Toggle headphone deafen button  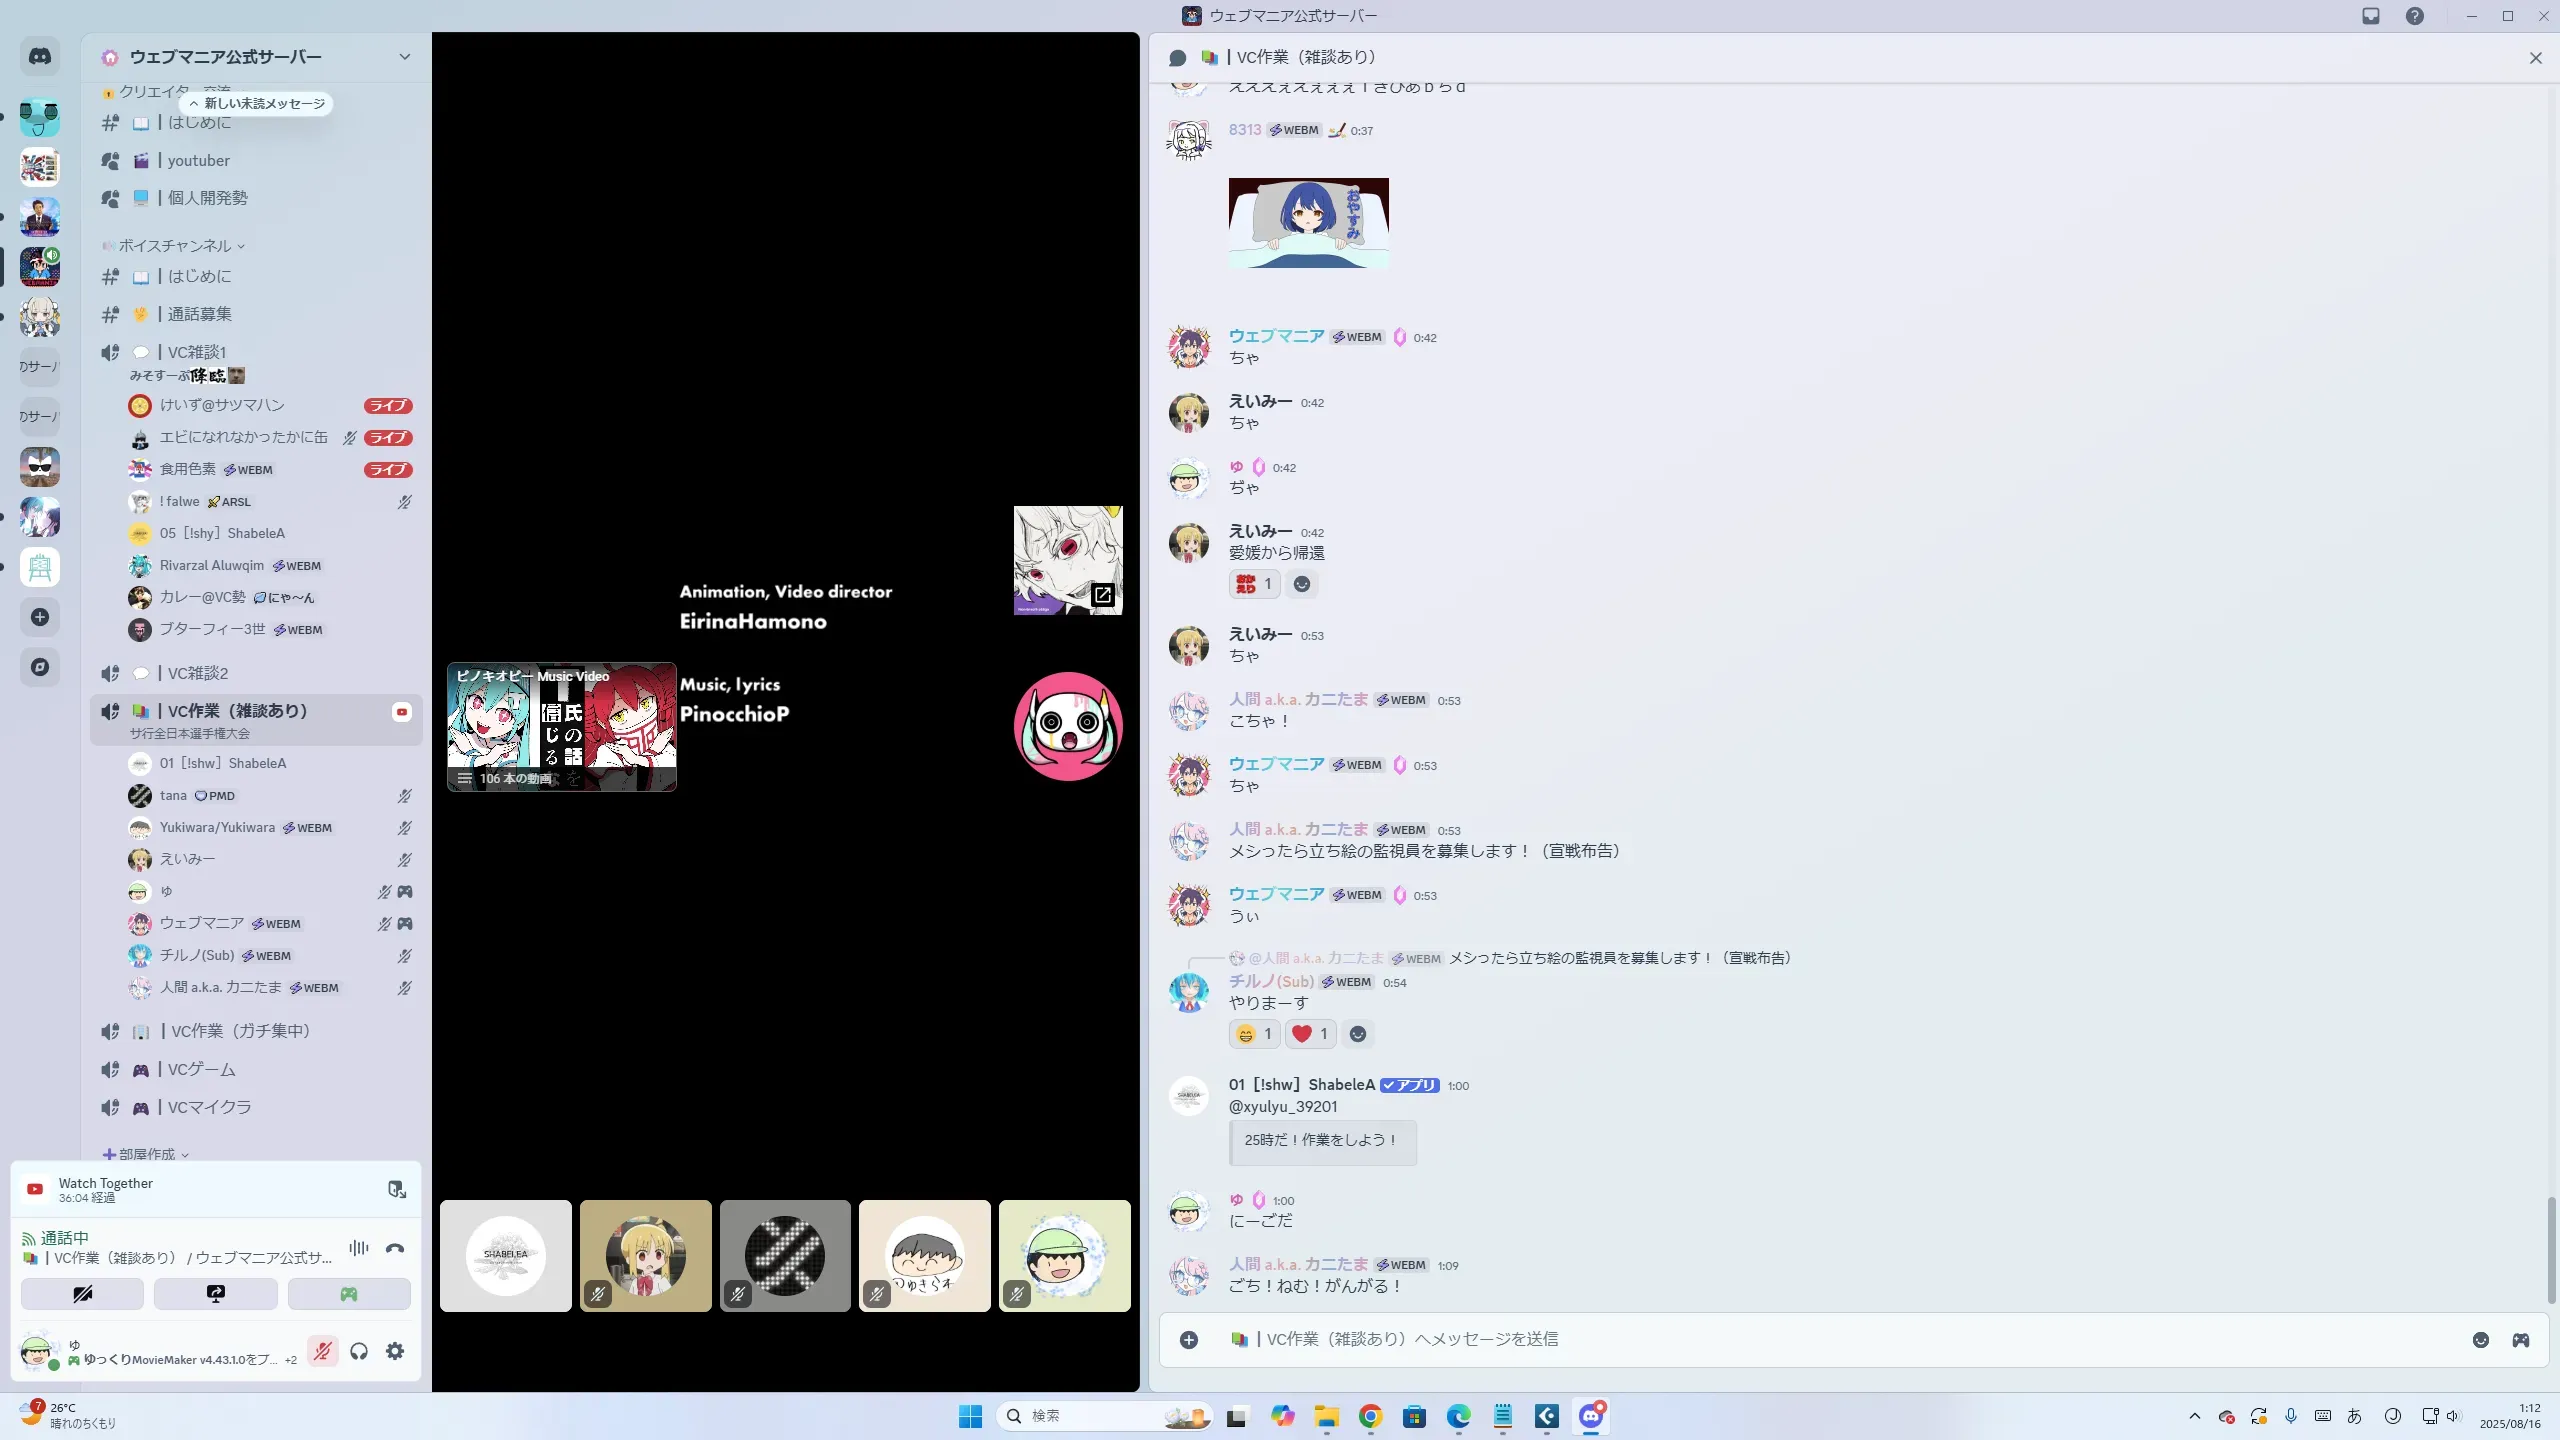point(359,1351)
